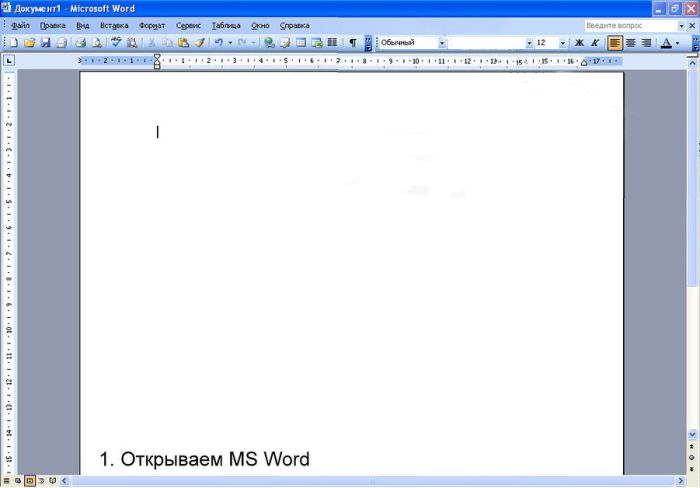This screenshot has width=700, height=488.
Task: Click the right indent marker on ruler
Action: pos(584,63)
